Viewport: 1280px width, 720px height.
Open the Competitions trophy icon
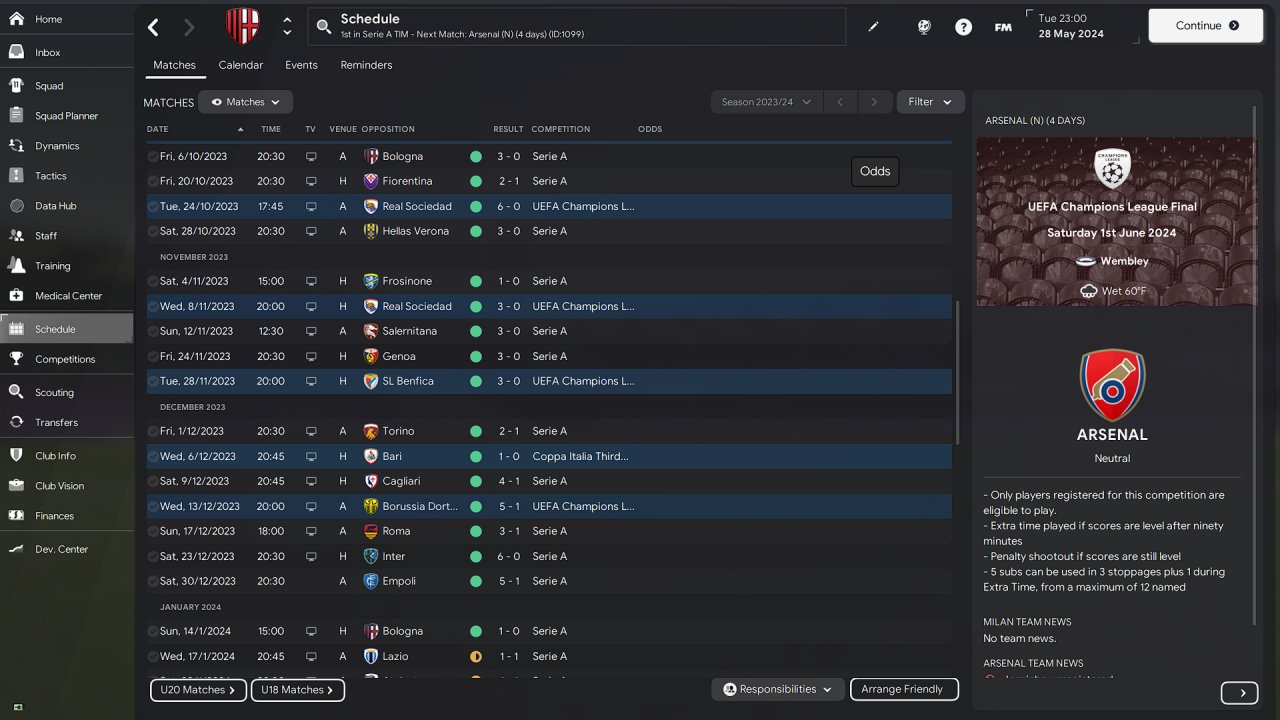click(x=16, y=359)
